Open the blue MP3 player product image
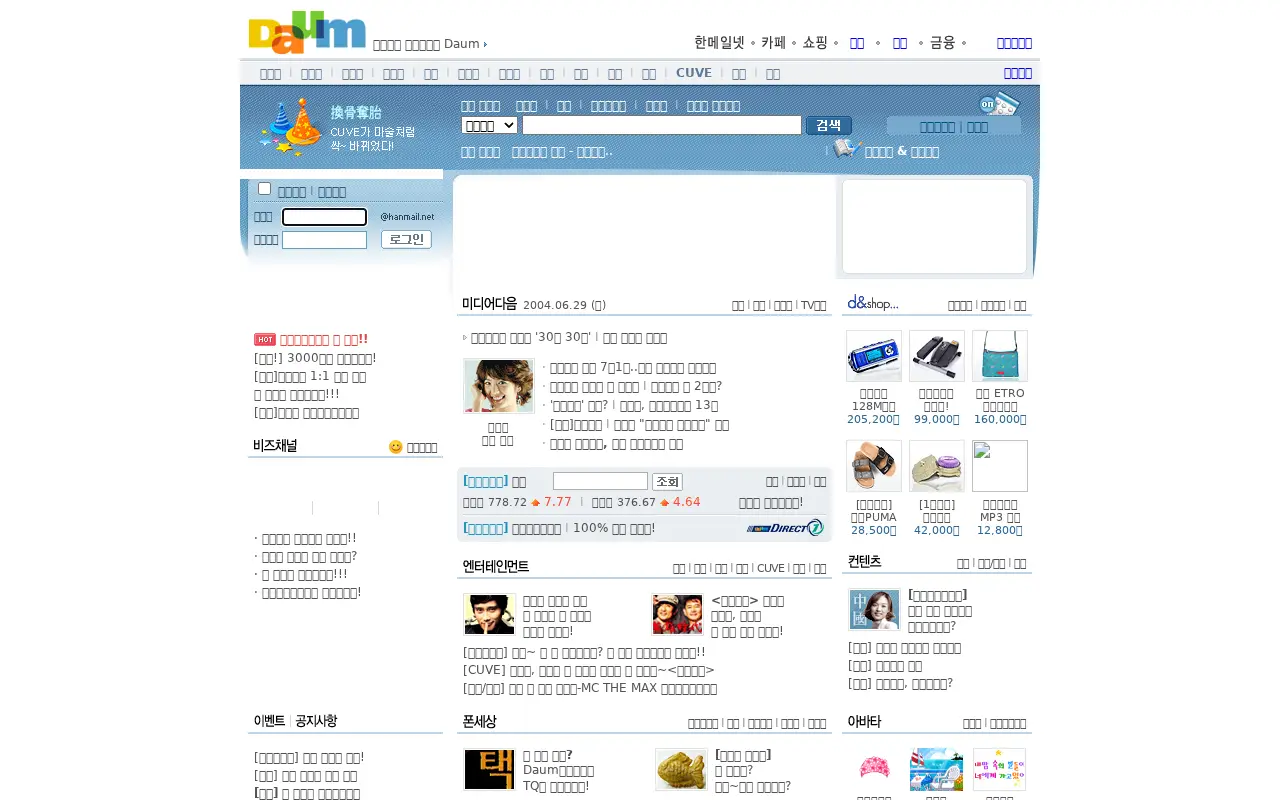This screenshot has width=1280, height=800. pyautogui.click(x=874, y=356)
